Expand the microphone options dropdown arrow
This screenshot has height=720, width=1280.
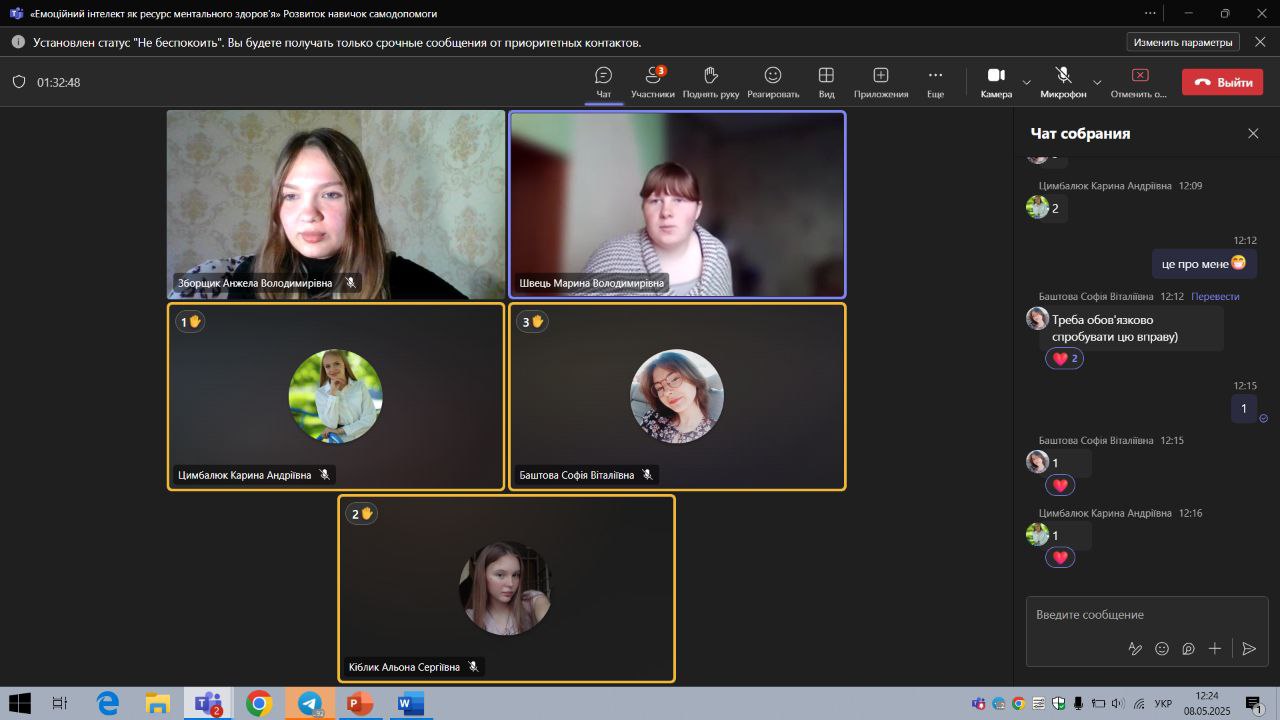click(1097, 82)
